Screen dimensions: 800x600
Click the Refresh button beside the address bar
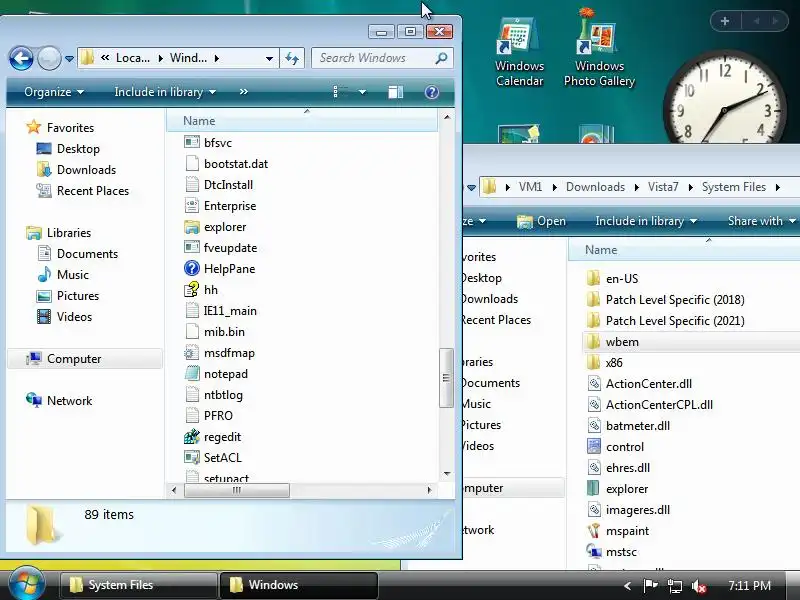click(x=292, y=58)
